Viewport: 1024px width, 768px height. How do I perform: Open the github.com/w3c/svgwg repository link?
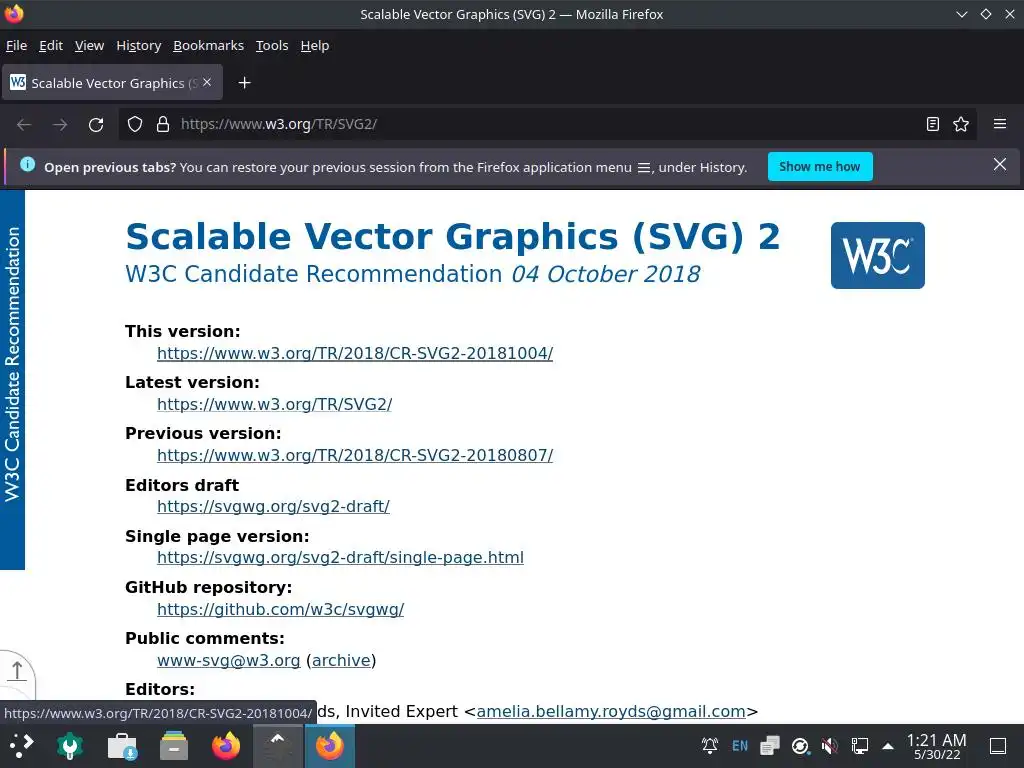(x=281, y=609)
